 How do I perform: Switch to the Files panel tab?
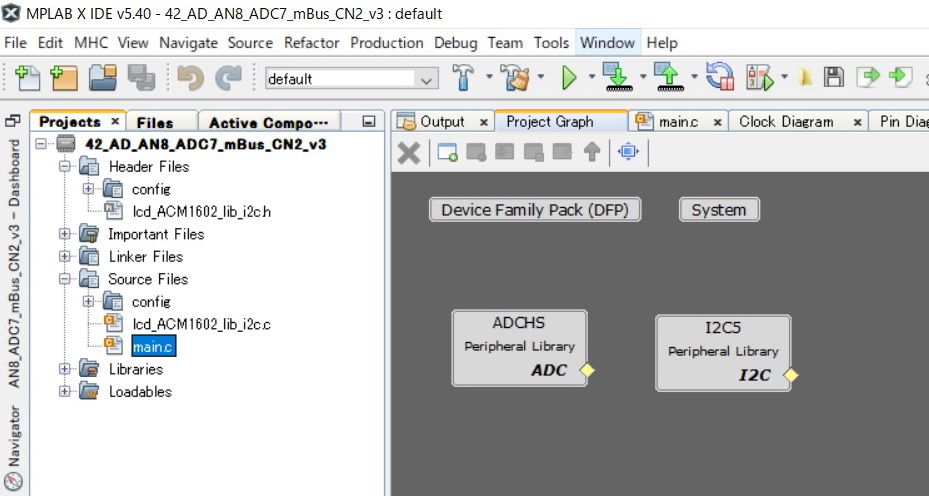click(155, 122)
